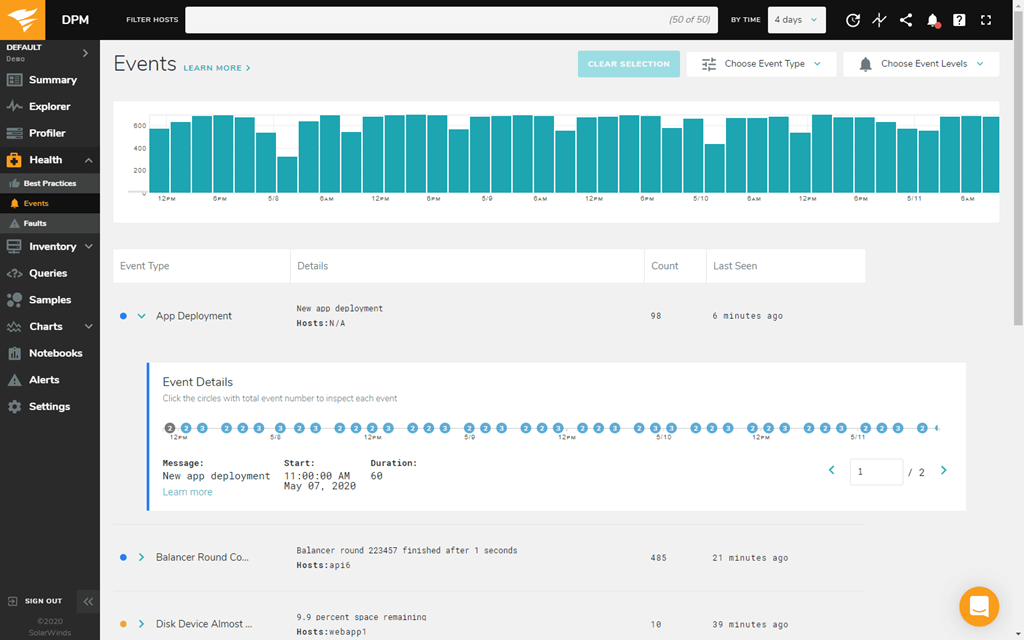The width and height of the screenshot is (1024, 640).
Task: Click the auto-refresh clock icon
Action: 853,20
